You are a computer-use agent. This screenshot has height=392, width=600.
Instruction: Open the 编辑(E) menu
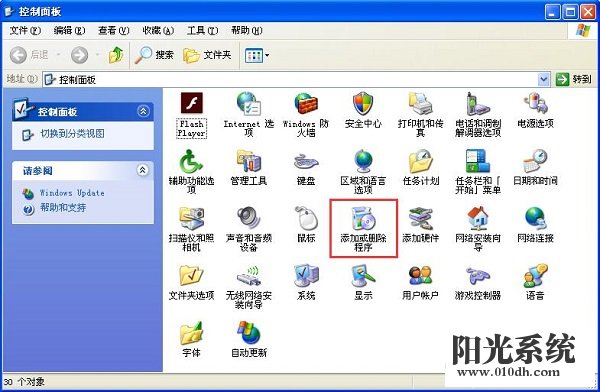tap(69, 30)
